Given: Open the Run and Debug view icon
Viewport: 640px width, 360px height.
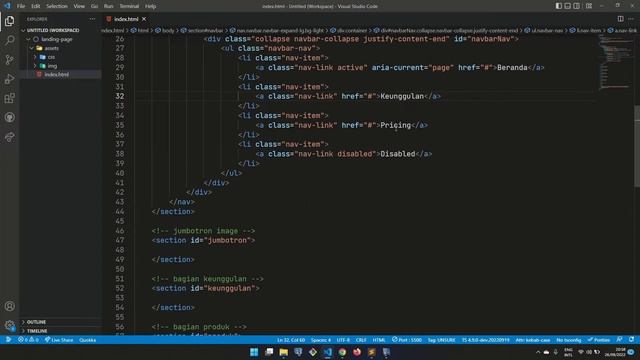Looking at the screenshot, I should coord(9,79).
